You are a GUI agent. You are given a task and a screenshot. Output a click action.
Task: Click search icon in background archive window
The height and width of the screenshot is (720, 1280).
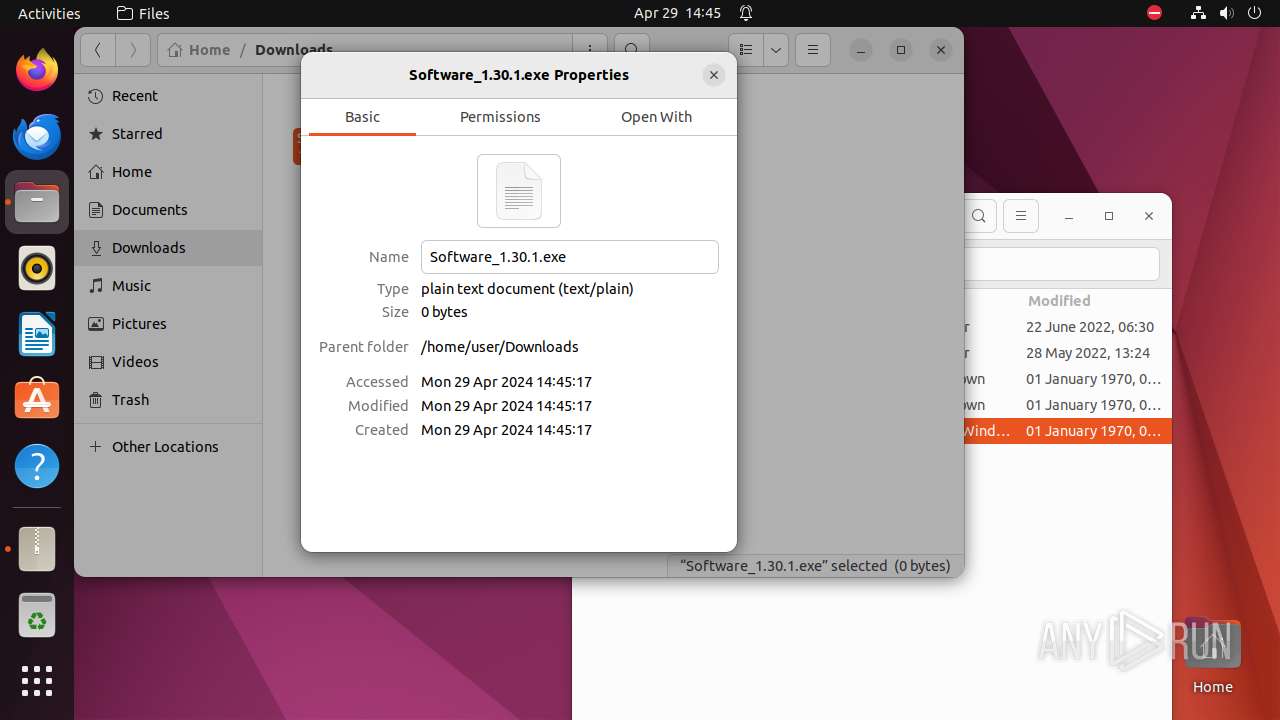pyautogui.click(x=979, y=216)
